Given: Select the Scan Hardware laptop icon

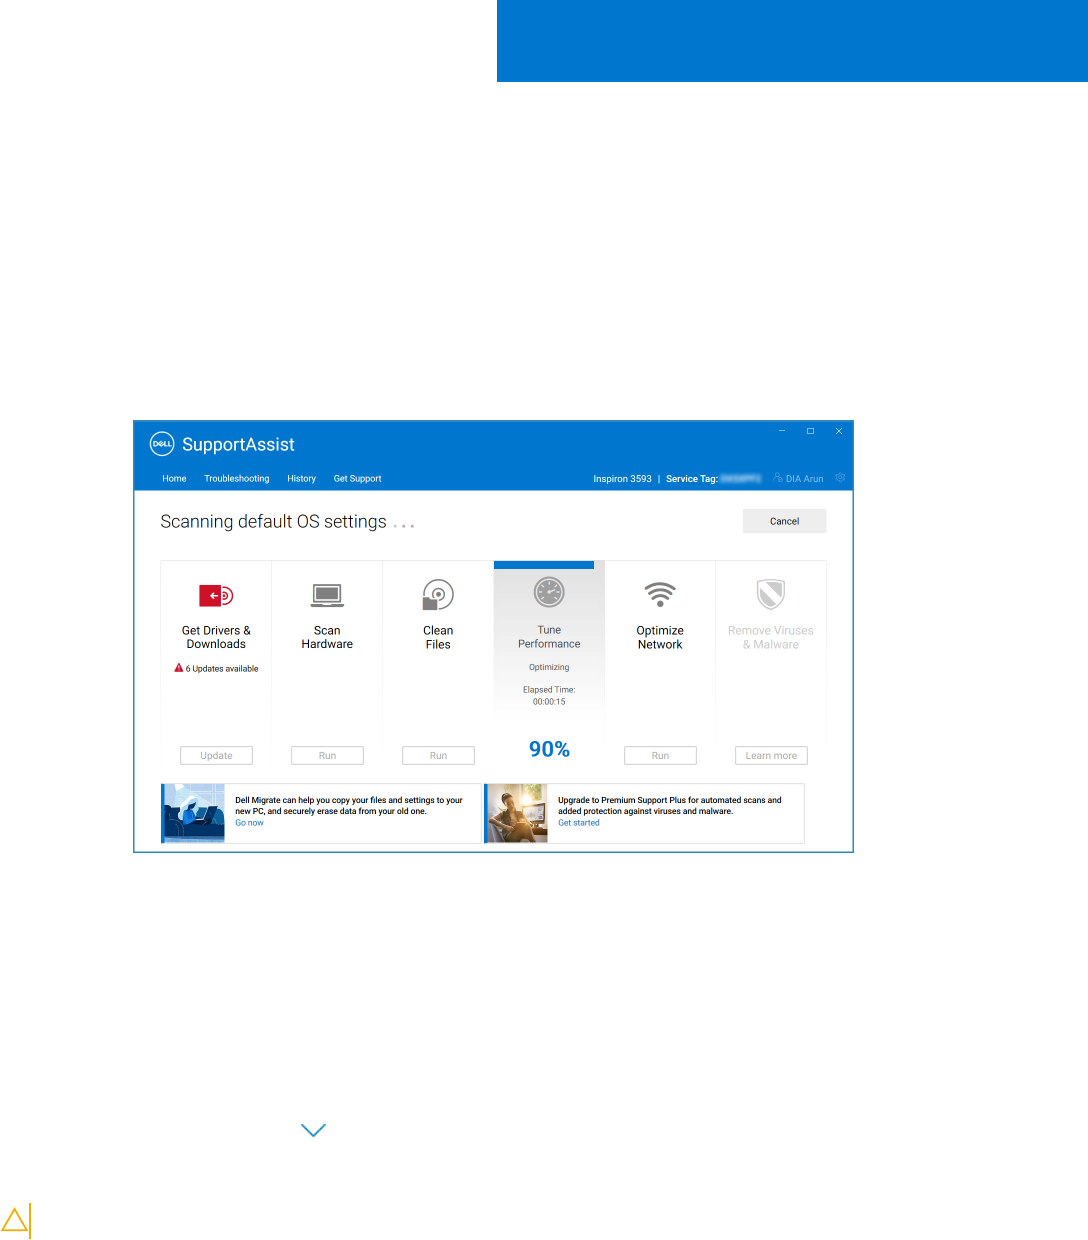Looking at the screenshot, I should [327, 596].
